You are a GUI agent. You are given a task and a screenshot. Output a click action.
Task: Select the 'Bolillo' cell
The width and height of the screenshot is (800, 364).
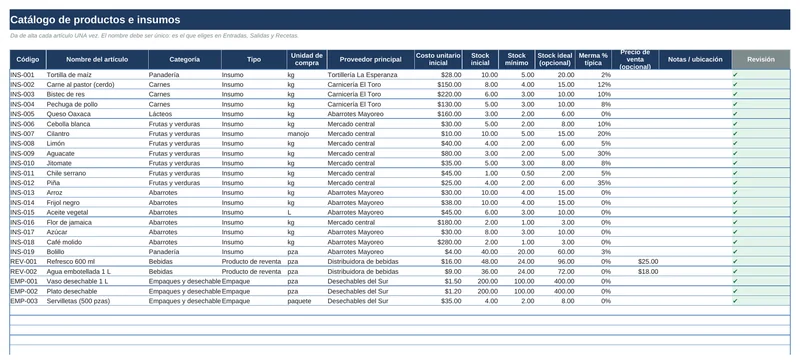pyautogui.click(x=97, y=252)
